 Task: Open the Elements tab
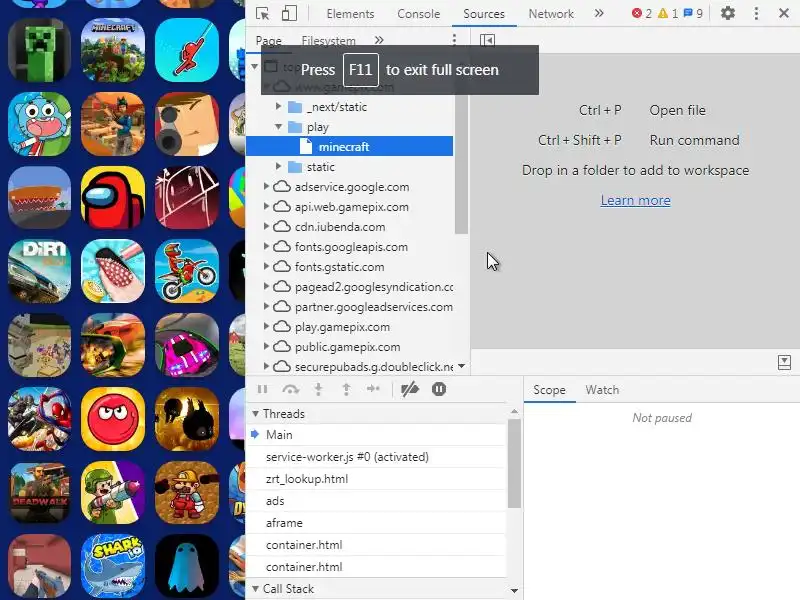tap(350, 14)
